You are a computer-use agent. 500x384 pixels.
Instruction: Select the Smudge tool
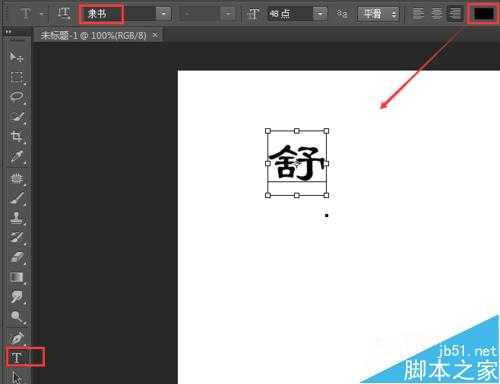click(16, 297)
